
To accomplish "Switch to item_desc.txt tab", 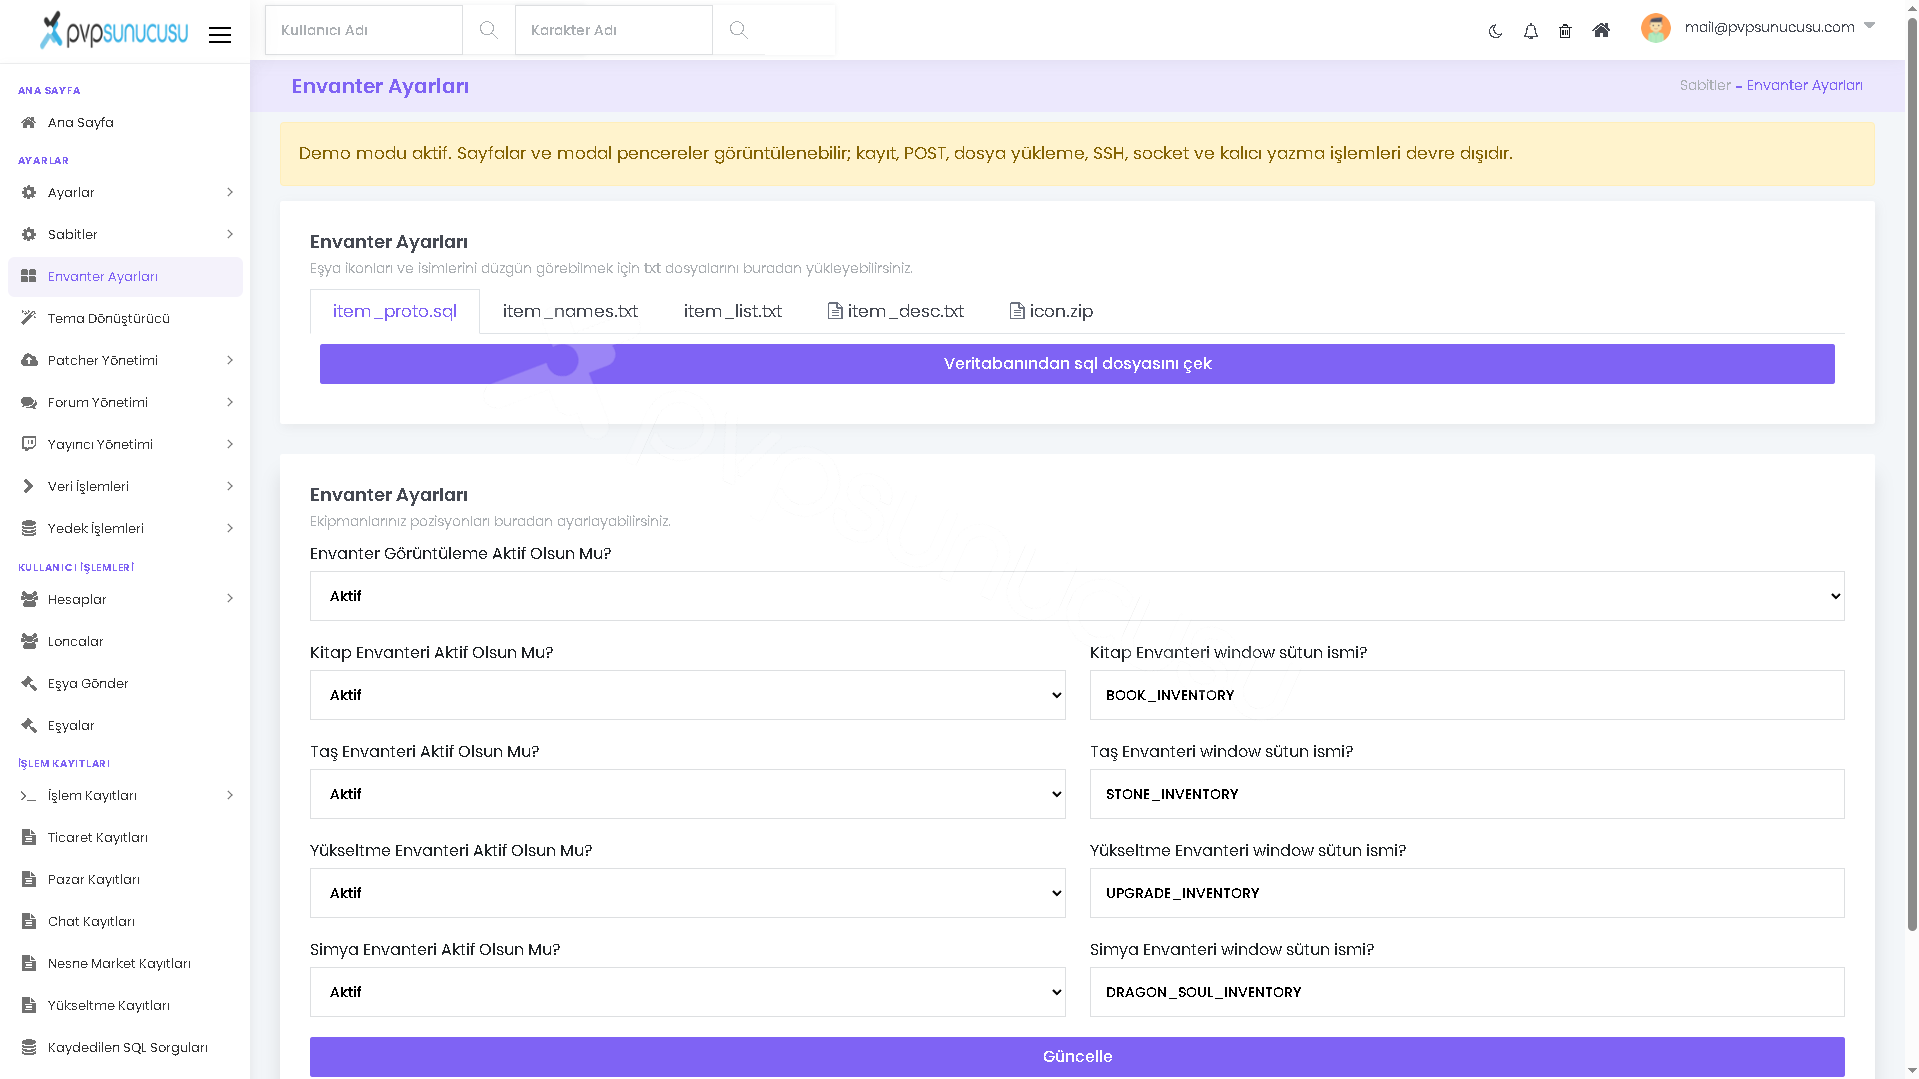I will pyautogui.click(x=896, y=312).
